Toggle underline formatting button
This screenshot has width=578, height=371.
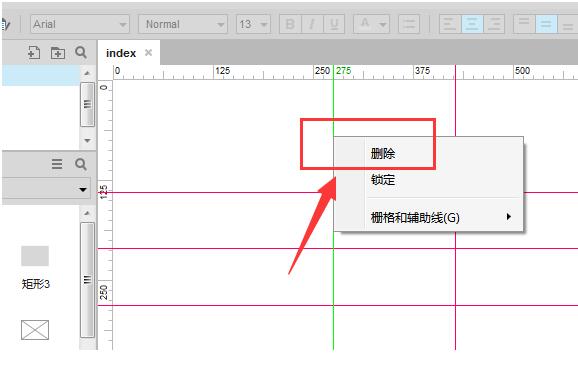pos(334,24)
